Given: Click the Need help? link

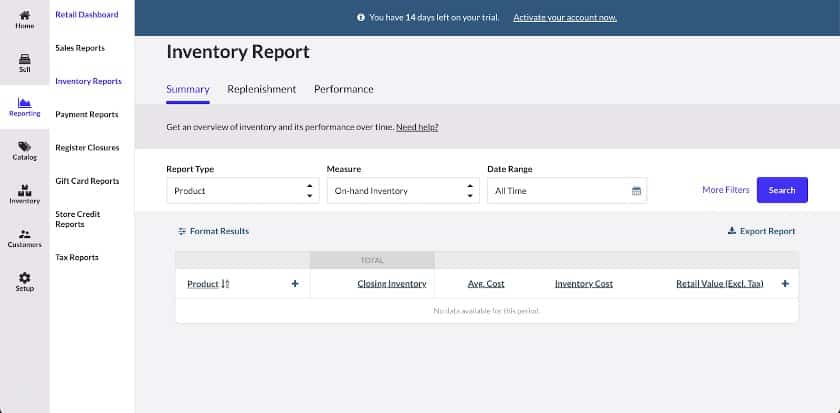Looking at the screenshot, I should (417, 127).
